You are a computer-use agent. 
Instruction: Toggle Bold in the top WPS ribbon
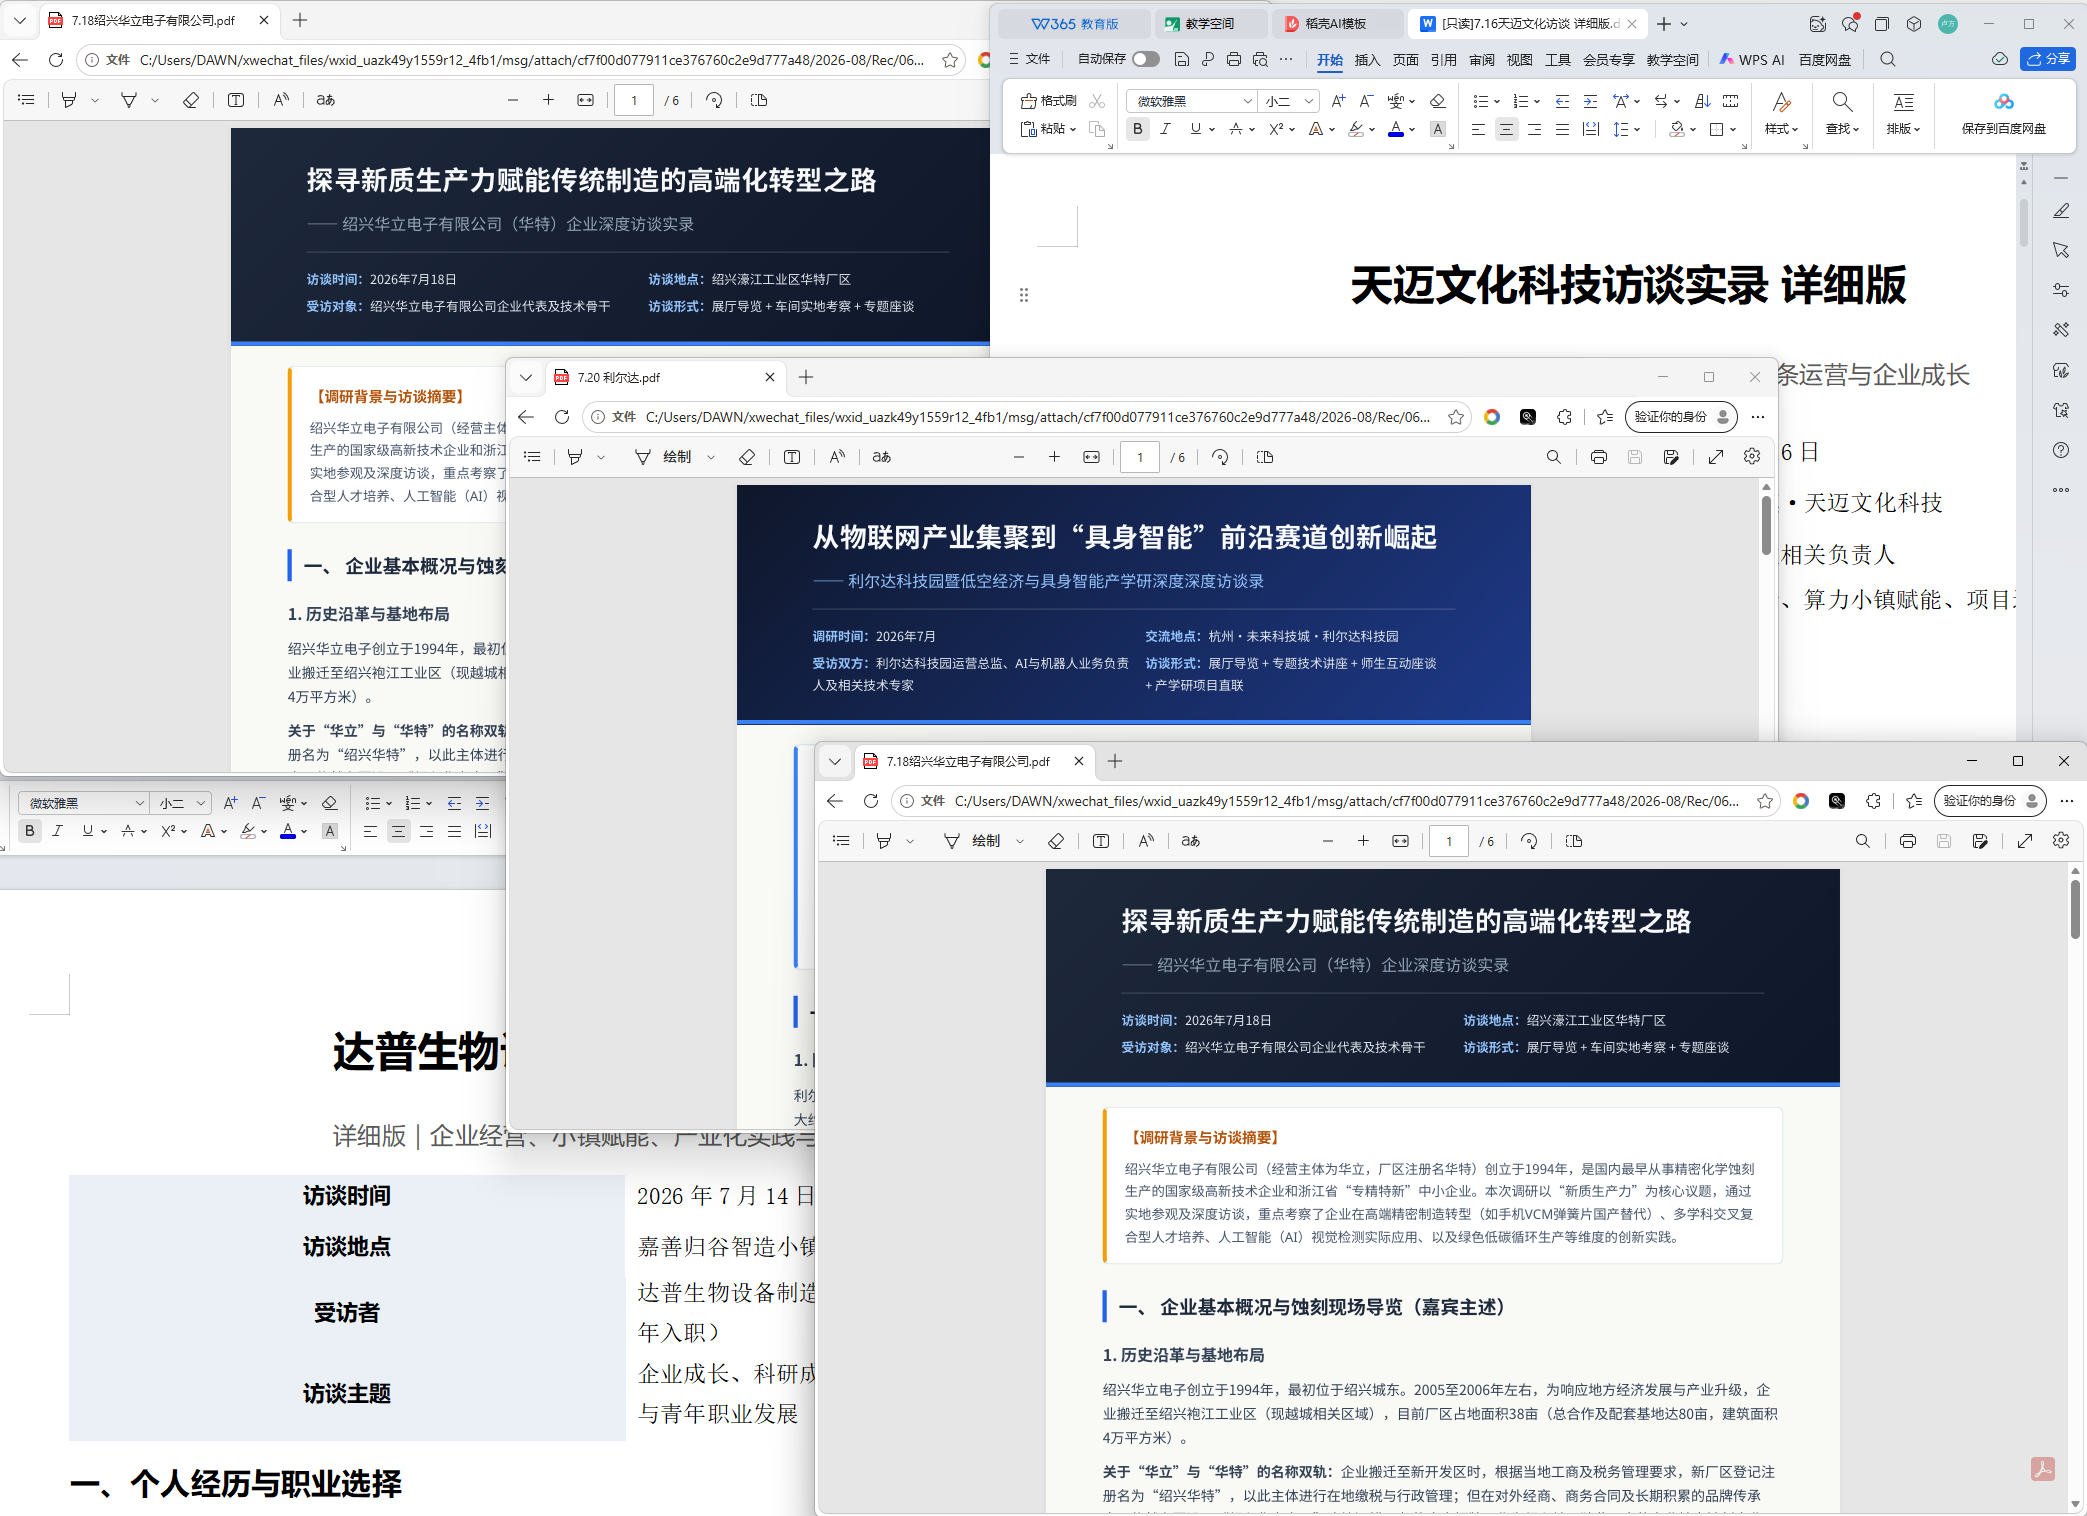(x=1137, y=129)
